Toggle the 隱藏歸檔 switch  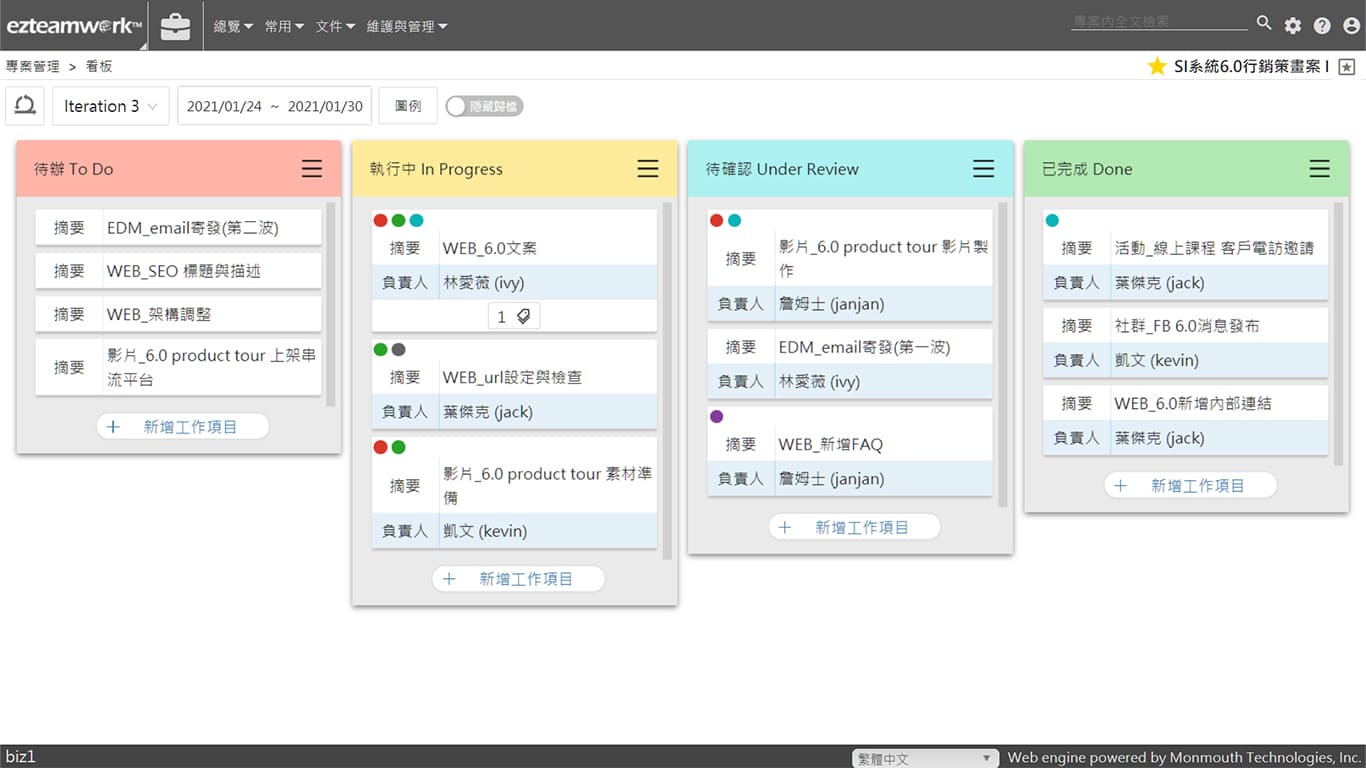484,106
